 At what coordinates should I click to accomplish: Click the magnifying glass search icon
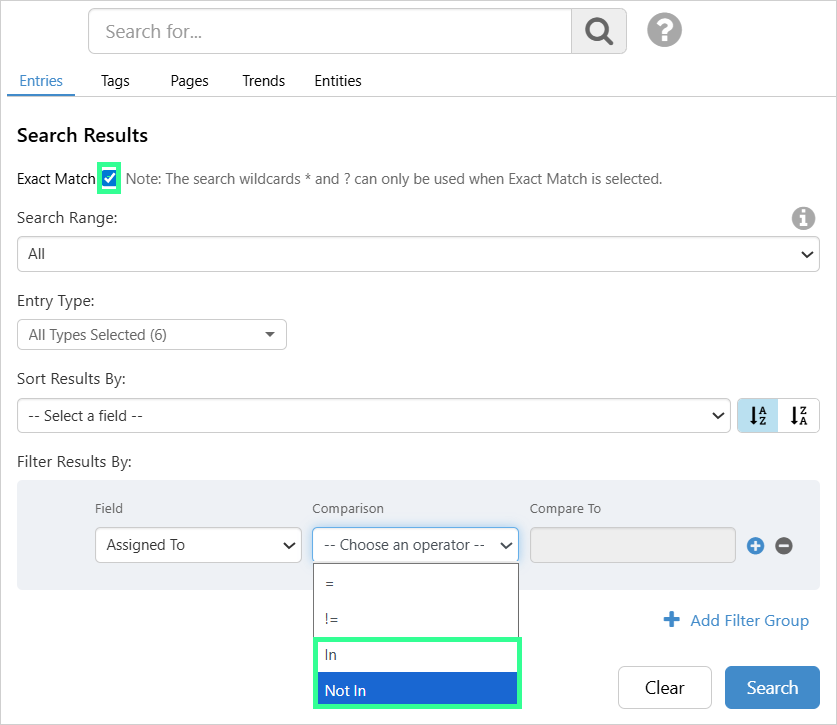tap(598, 32)
